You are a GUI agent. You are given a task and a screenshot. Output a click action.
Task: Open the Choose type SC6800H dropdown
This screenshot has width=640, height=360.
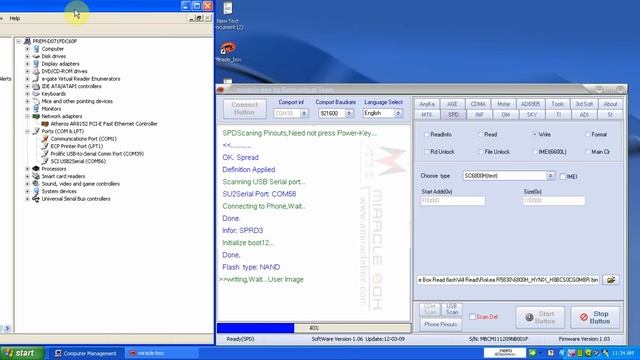pyautogui.click(x=550, y=176)
